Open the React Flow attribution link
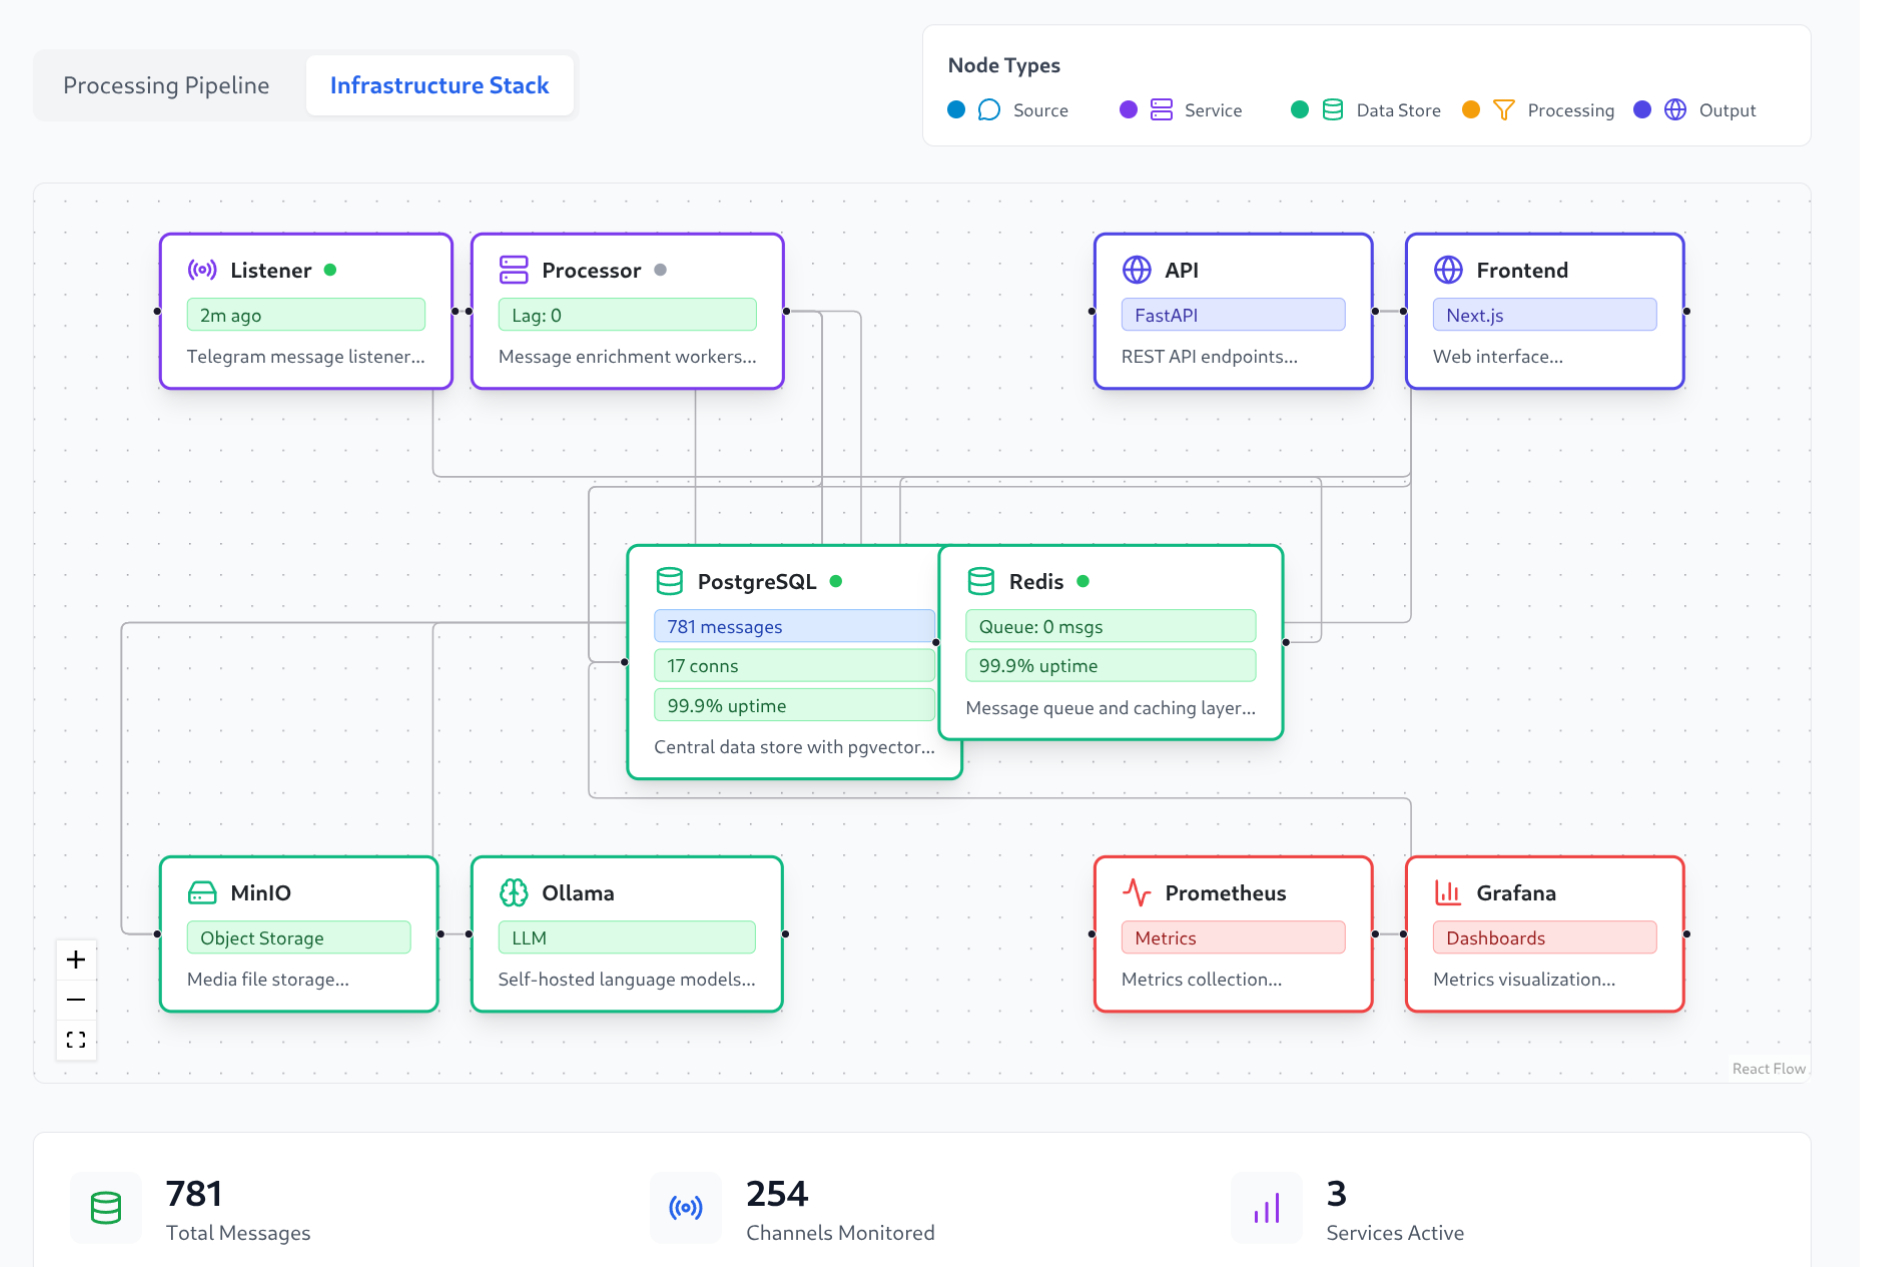Image resolution: width=1889 pixels, height=1267 pixels. 1768,1068
